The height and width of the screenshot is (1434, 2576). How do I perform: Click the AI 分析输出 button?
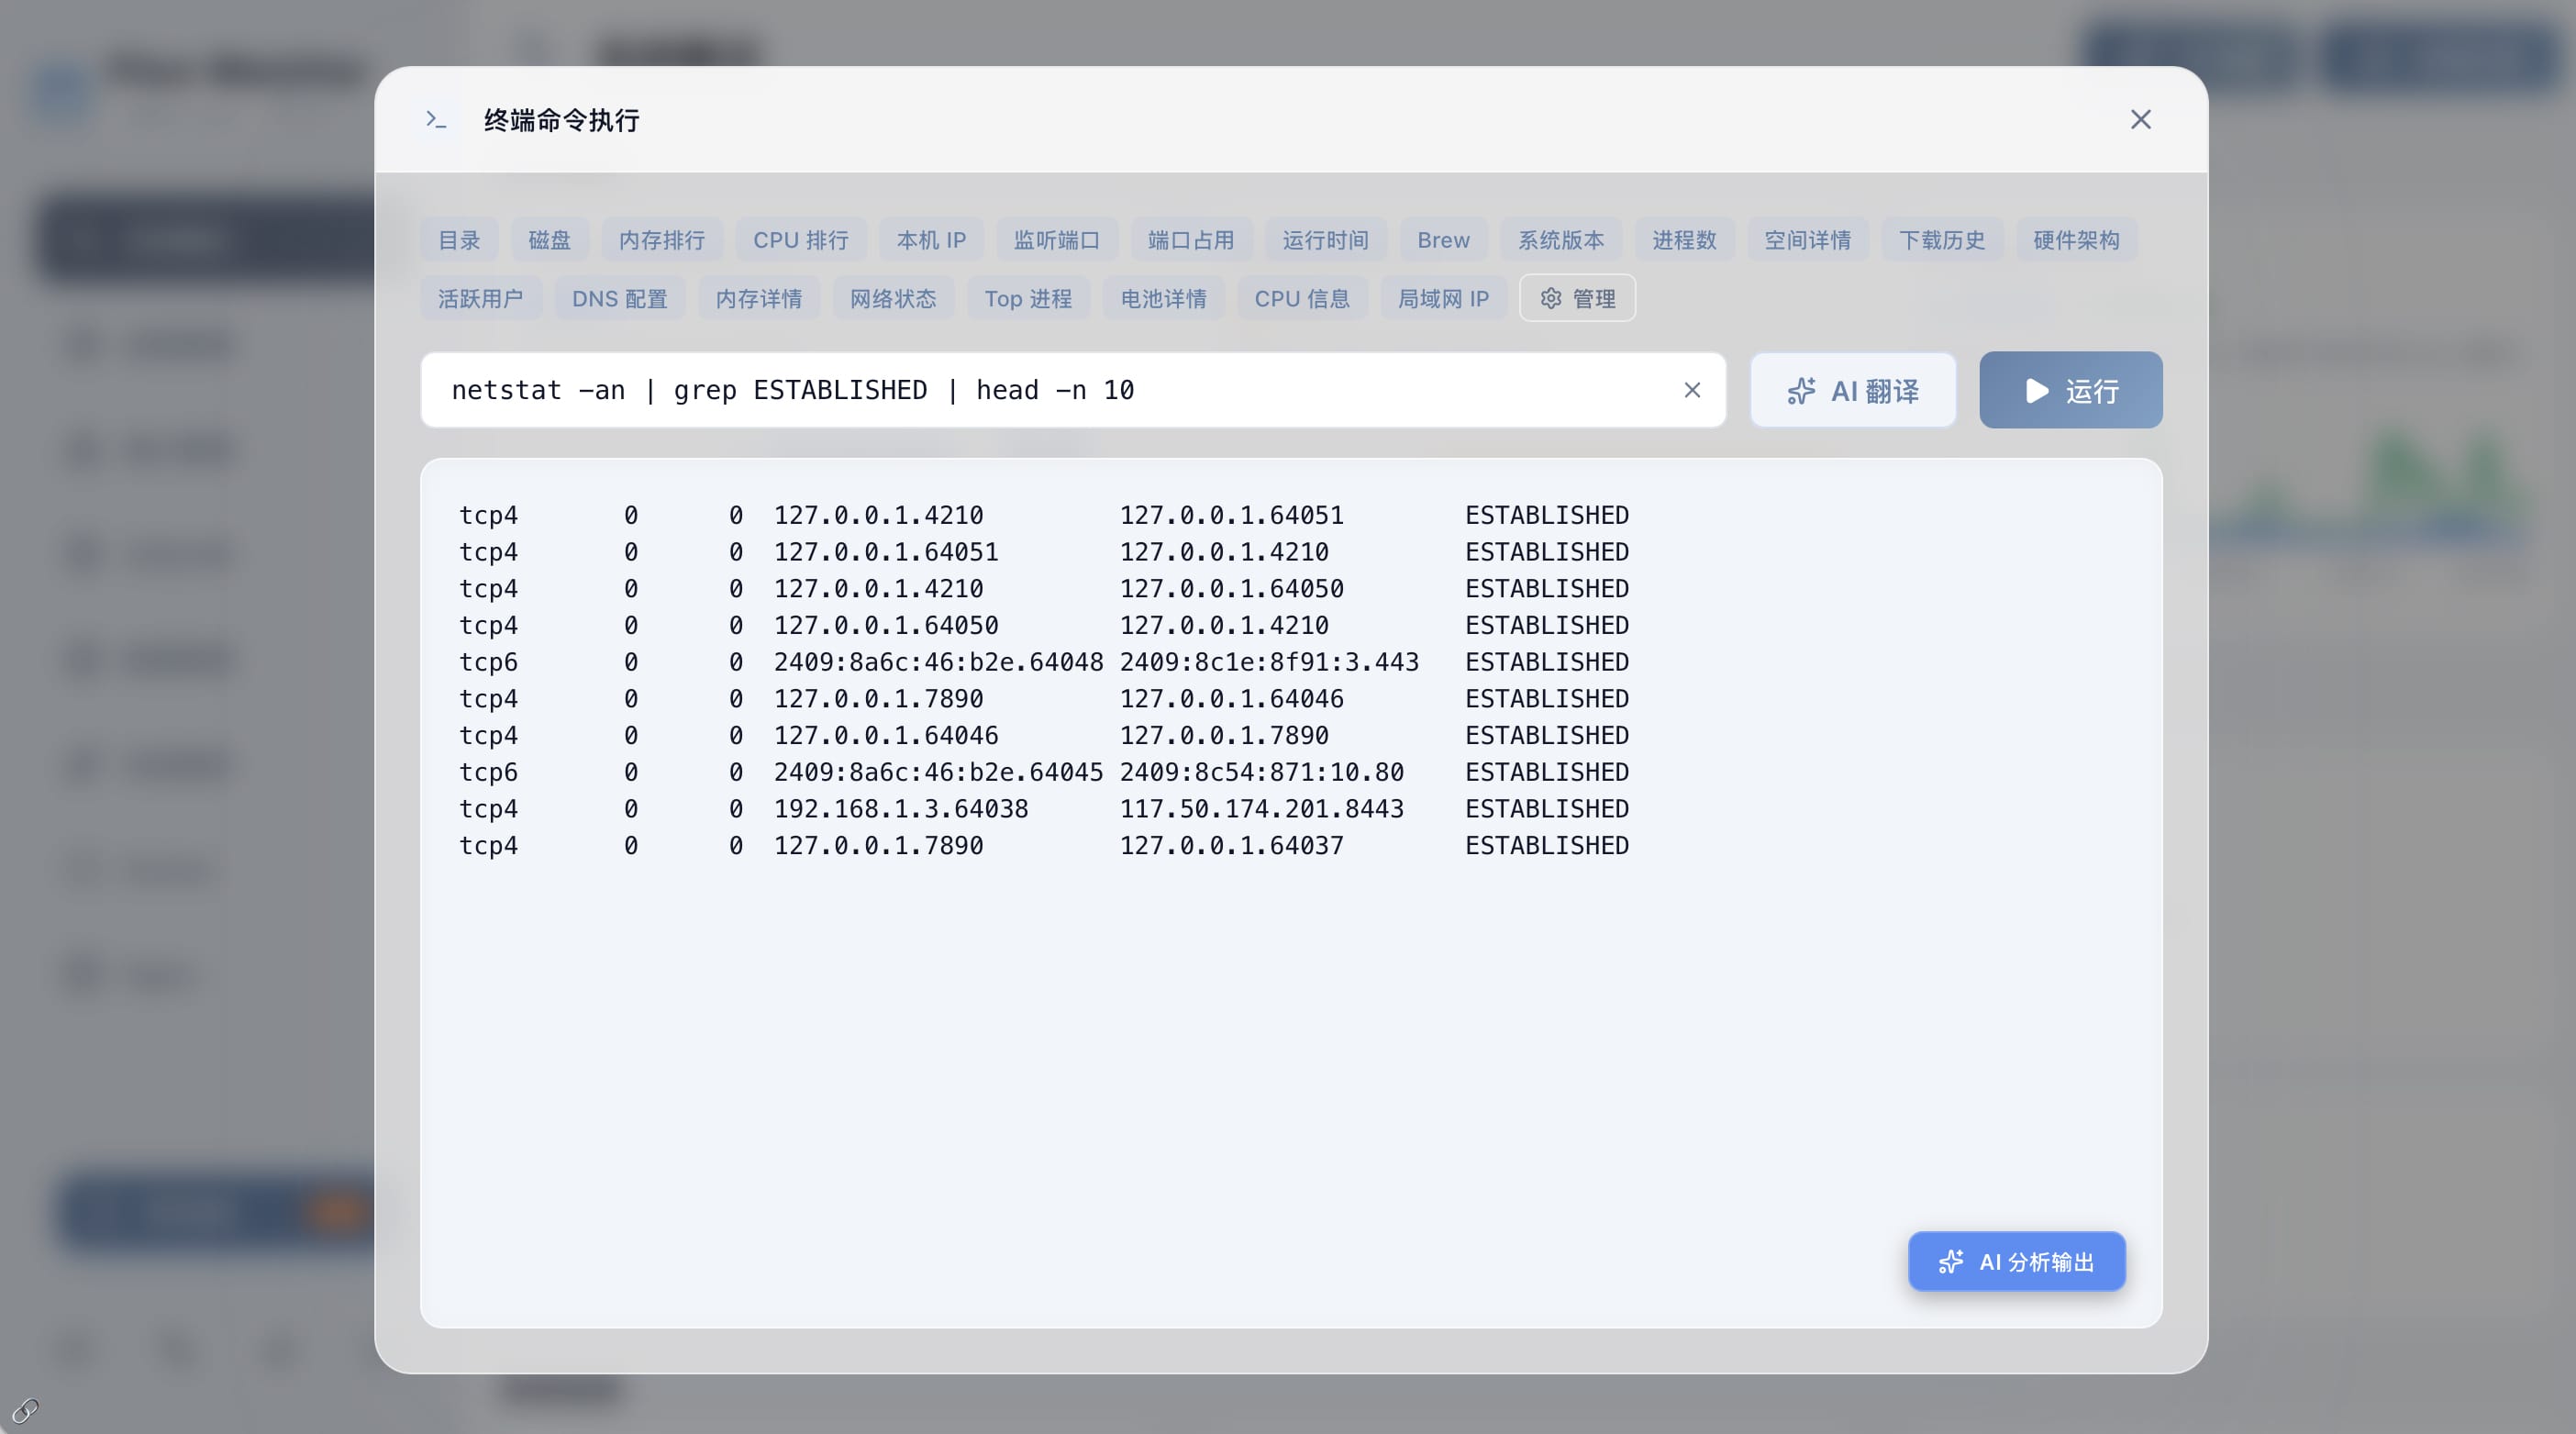2016,1262
